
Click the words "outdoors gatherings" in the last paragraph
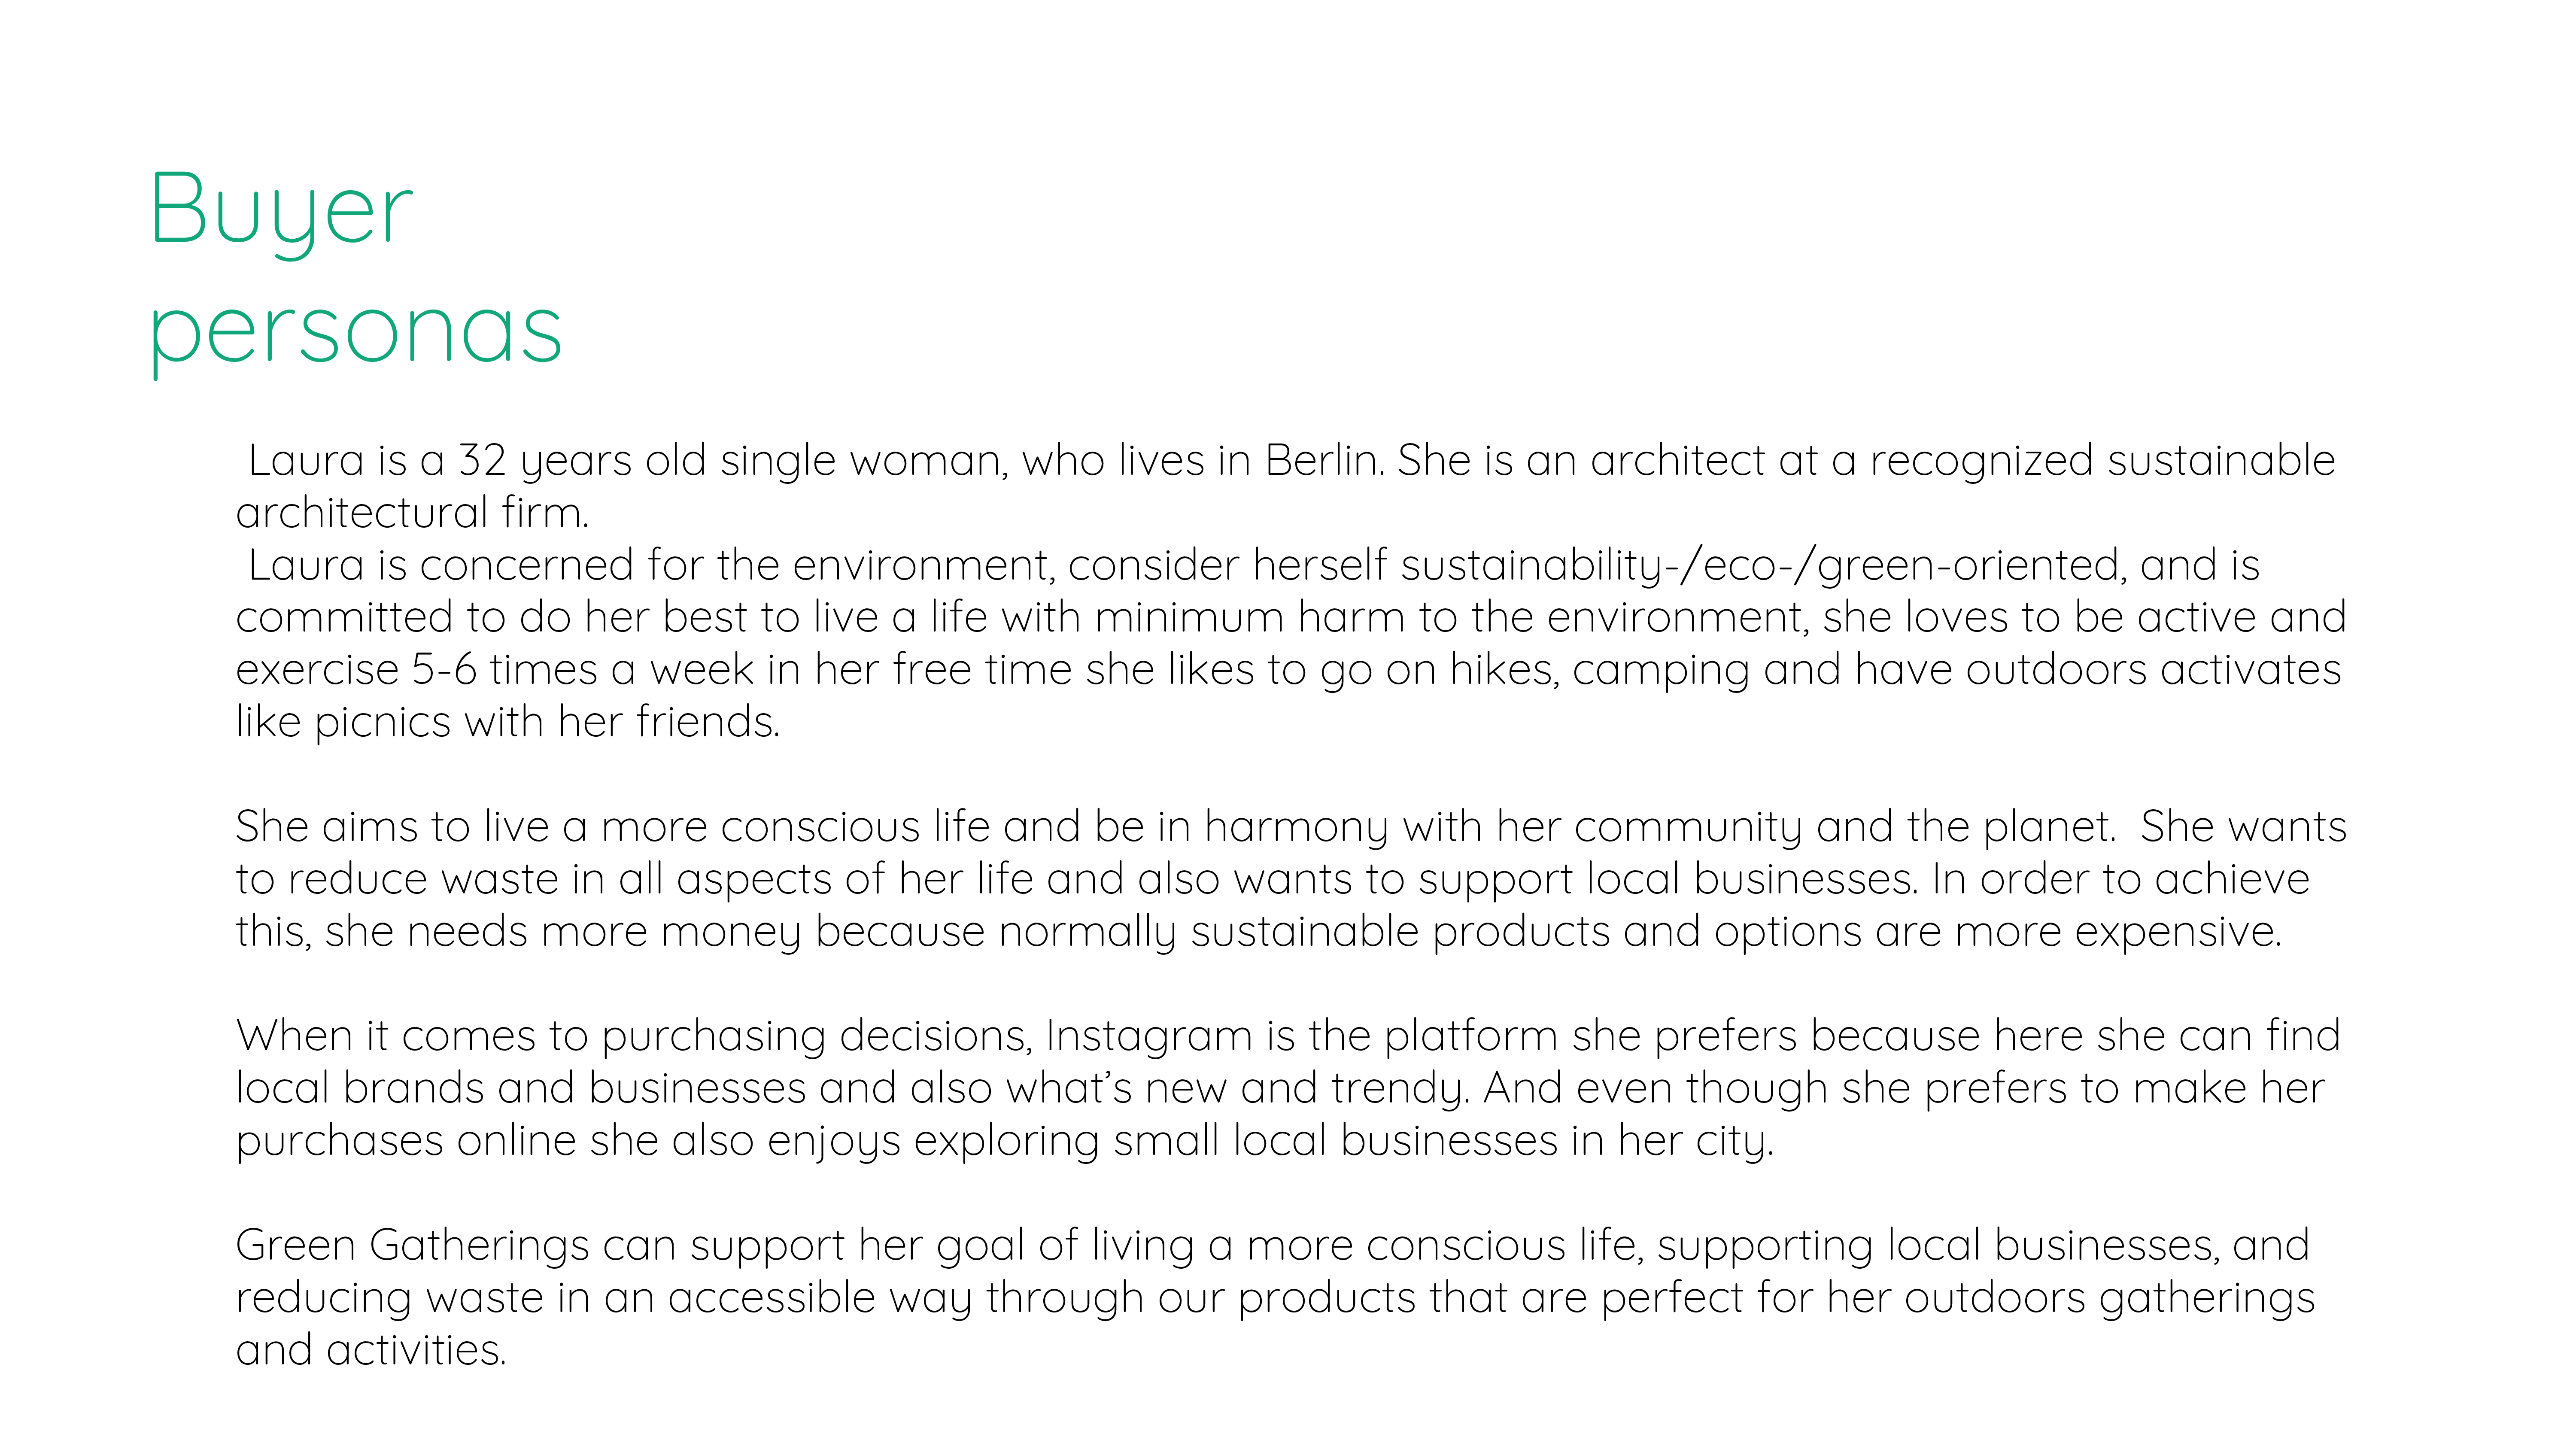coord(2109,1298)
